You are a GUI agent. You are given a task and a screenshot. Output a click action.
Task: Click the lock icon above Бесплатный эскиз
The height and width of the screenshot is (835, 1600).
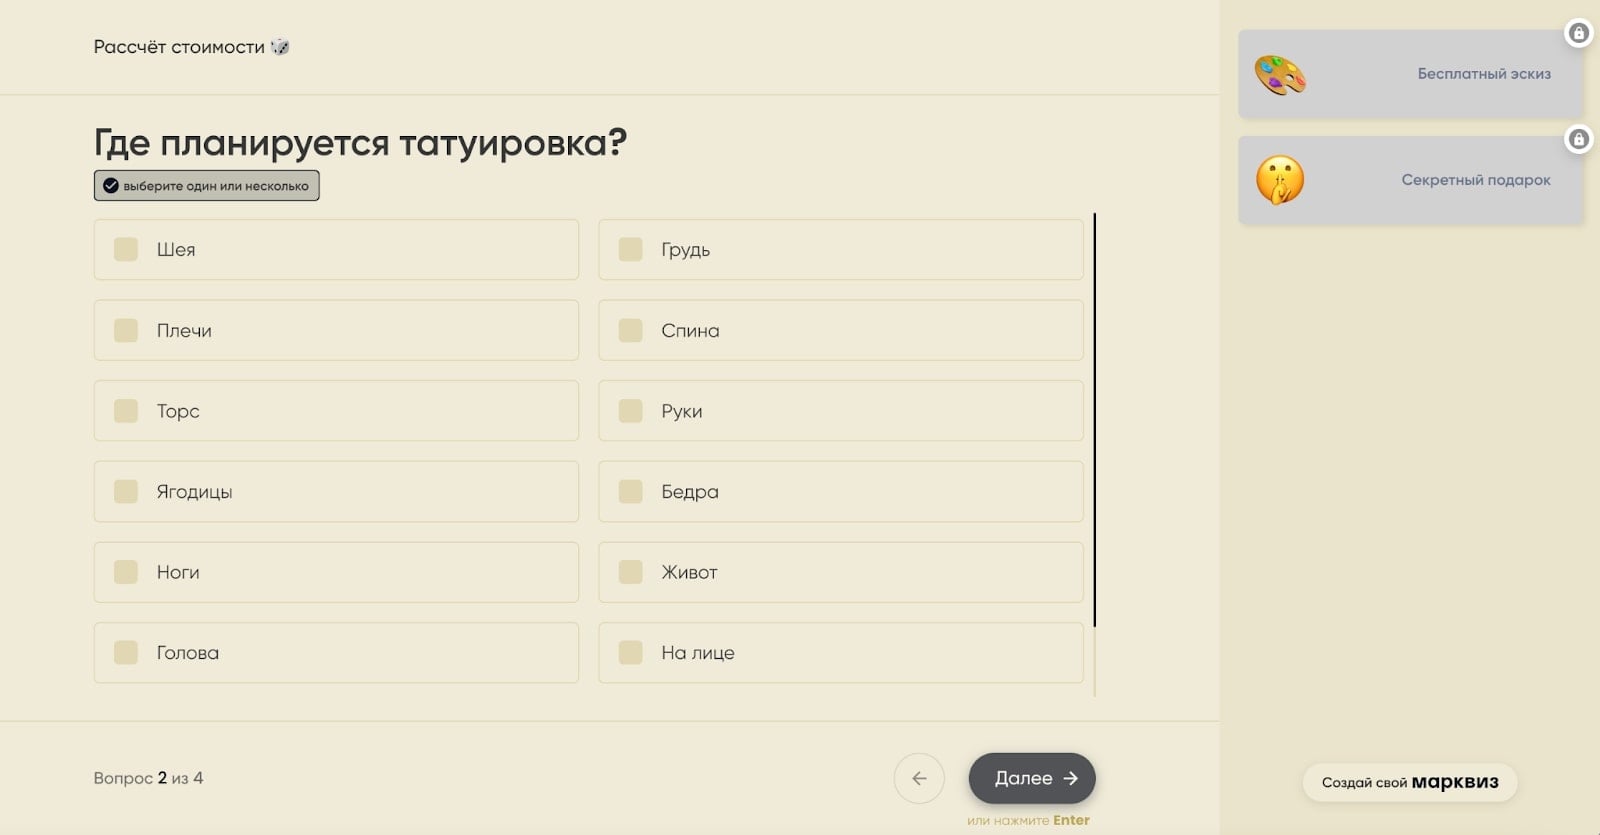point(1581,33)
